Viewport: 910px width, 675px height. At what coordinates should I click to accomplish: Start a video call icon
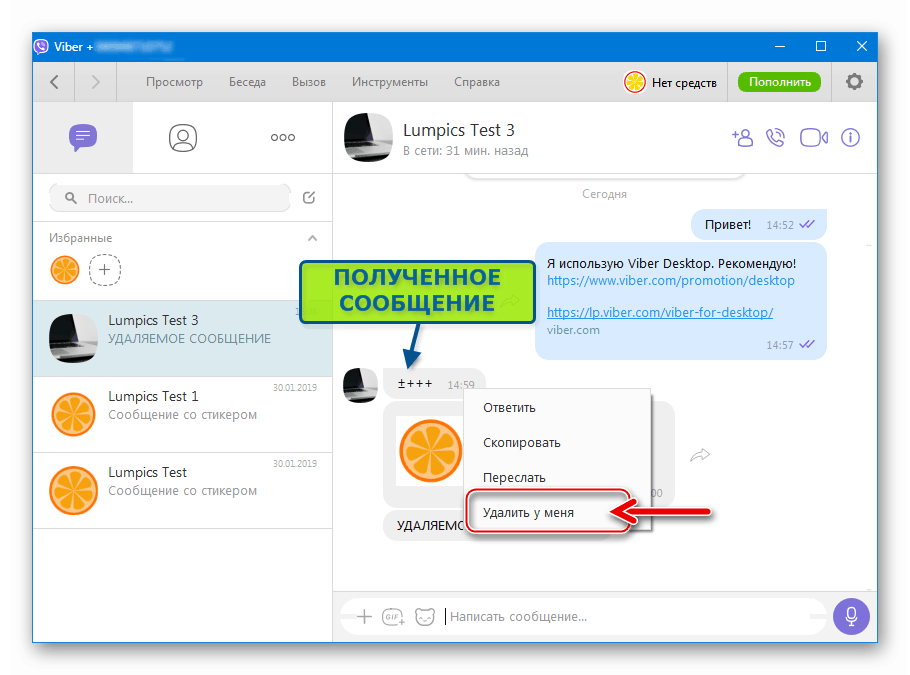(x=814, y=138)
